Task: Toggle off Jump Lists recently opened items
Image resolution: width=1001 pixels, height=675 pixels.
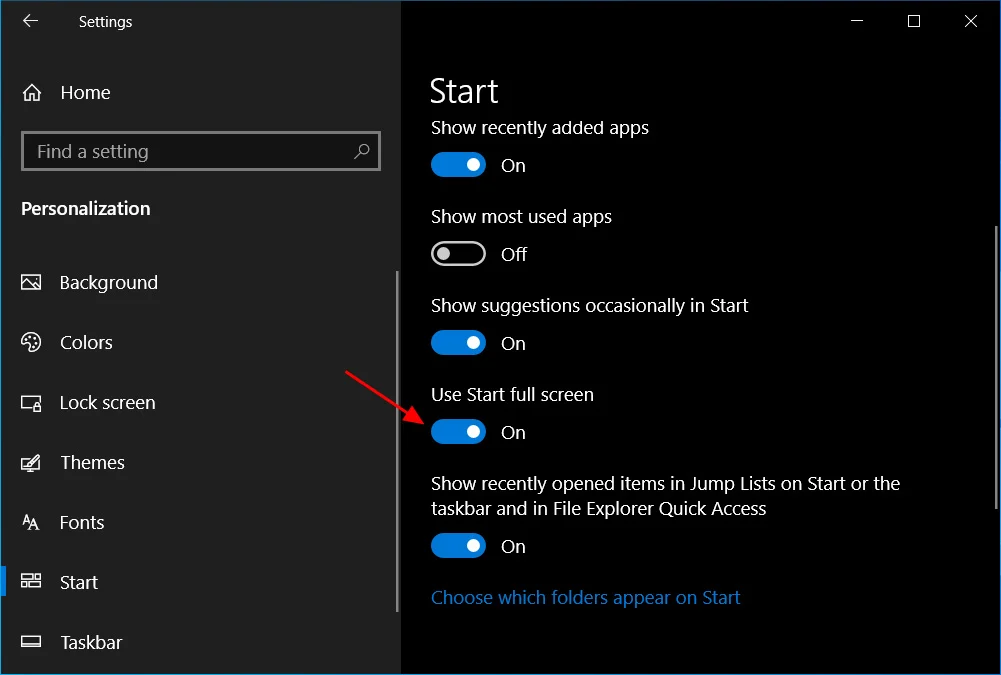Action: click(458, 545)
